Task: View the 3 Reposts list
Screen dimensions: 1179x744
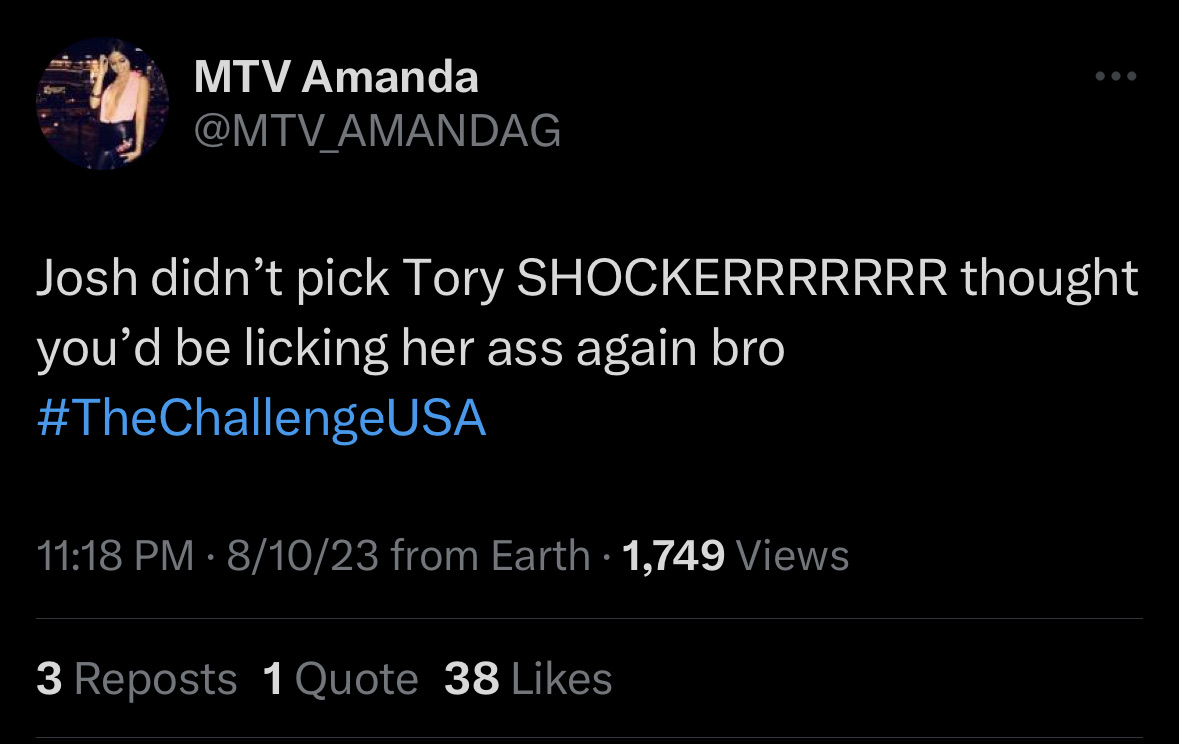Action: (x=137, y=679)
